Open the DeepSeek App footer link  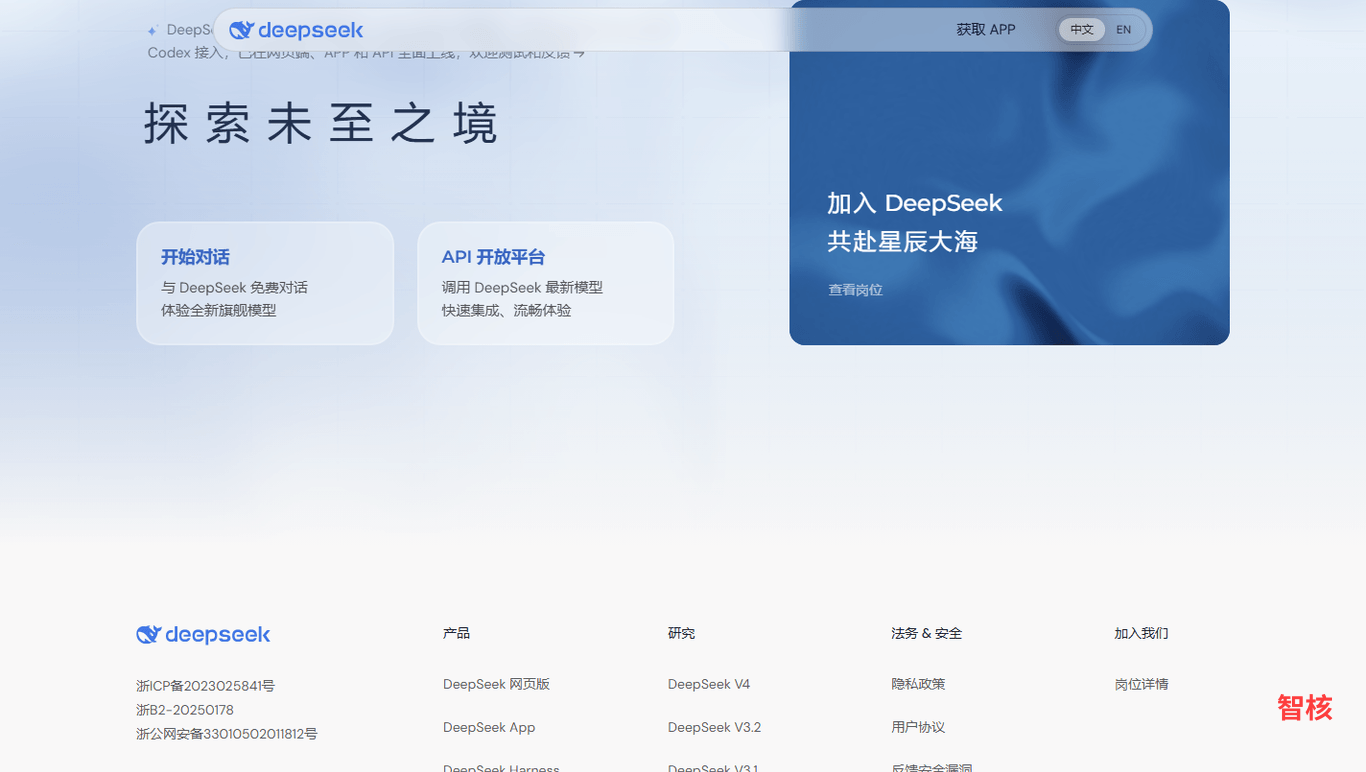[489, 727]
